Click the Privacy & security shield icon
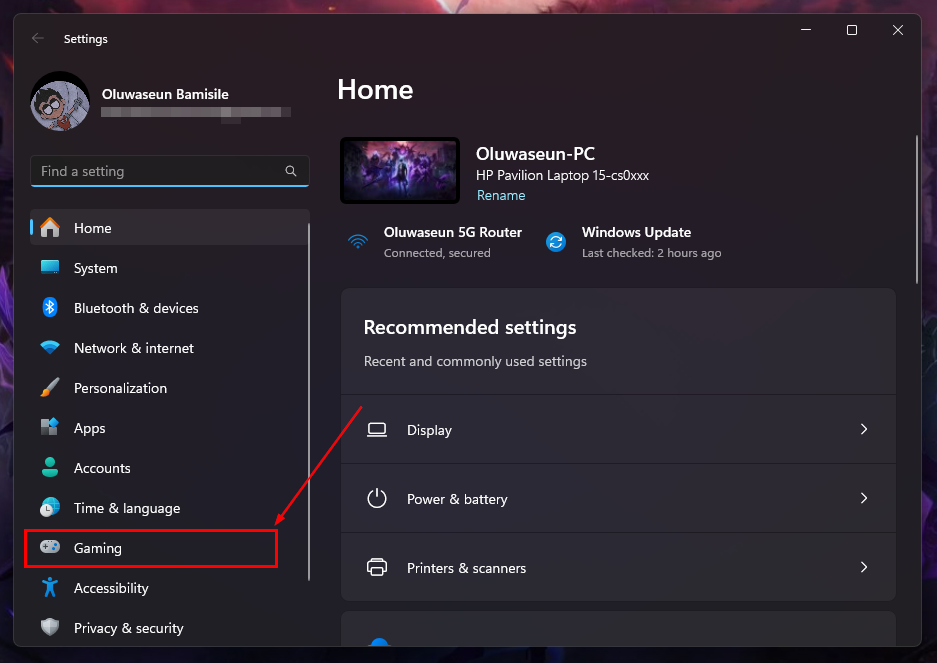 pos(50,627)
